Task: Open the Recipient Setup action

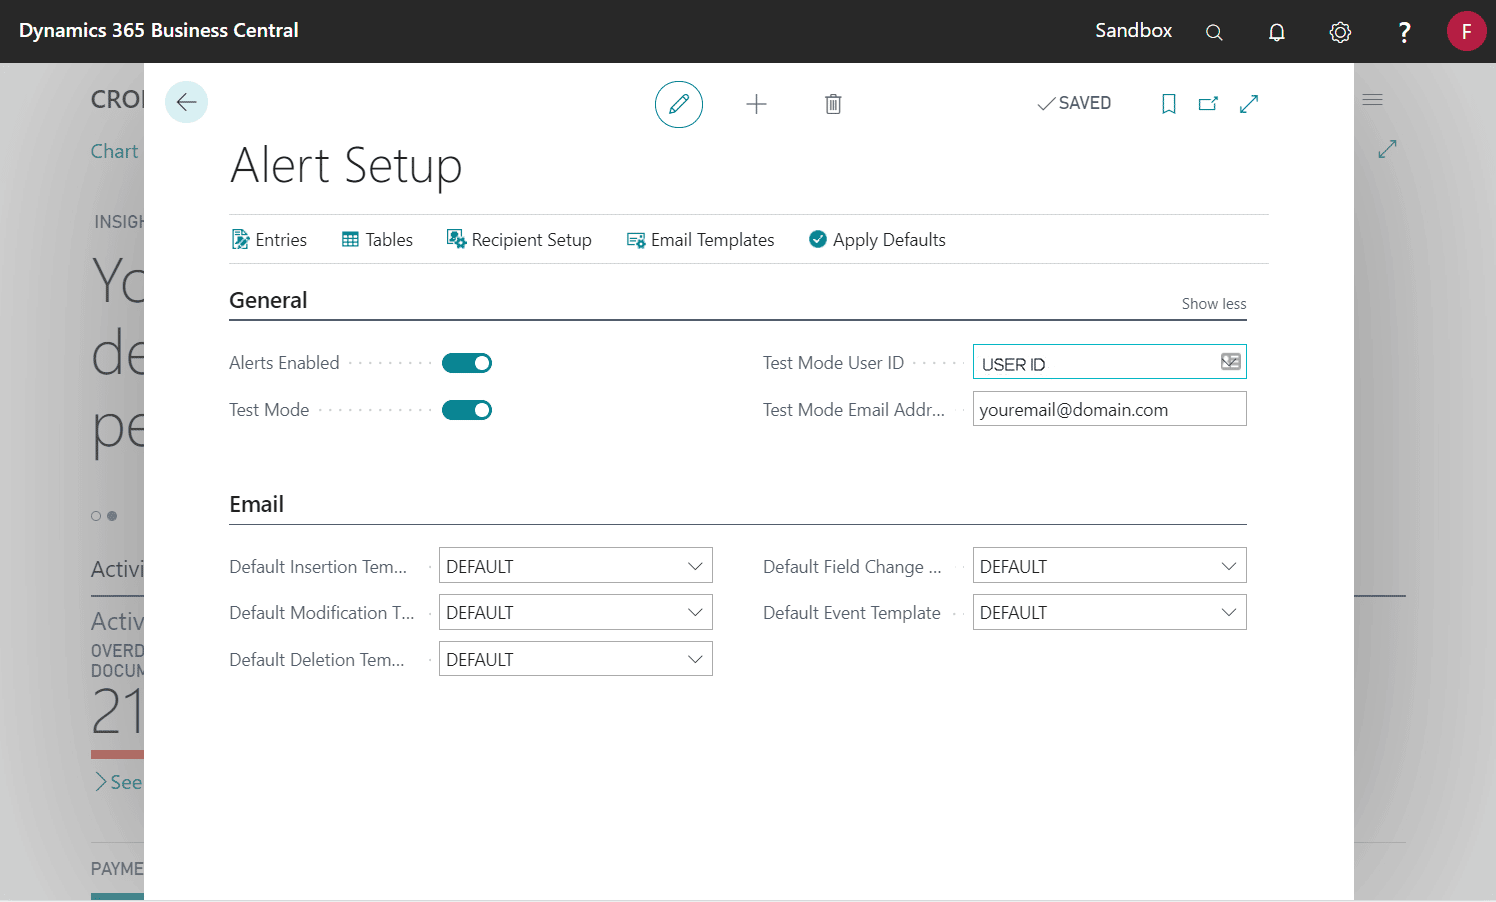Action: point(519,240)
